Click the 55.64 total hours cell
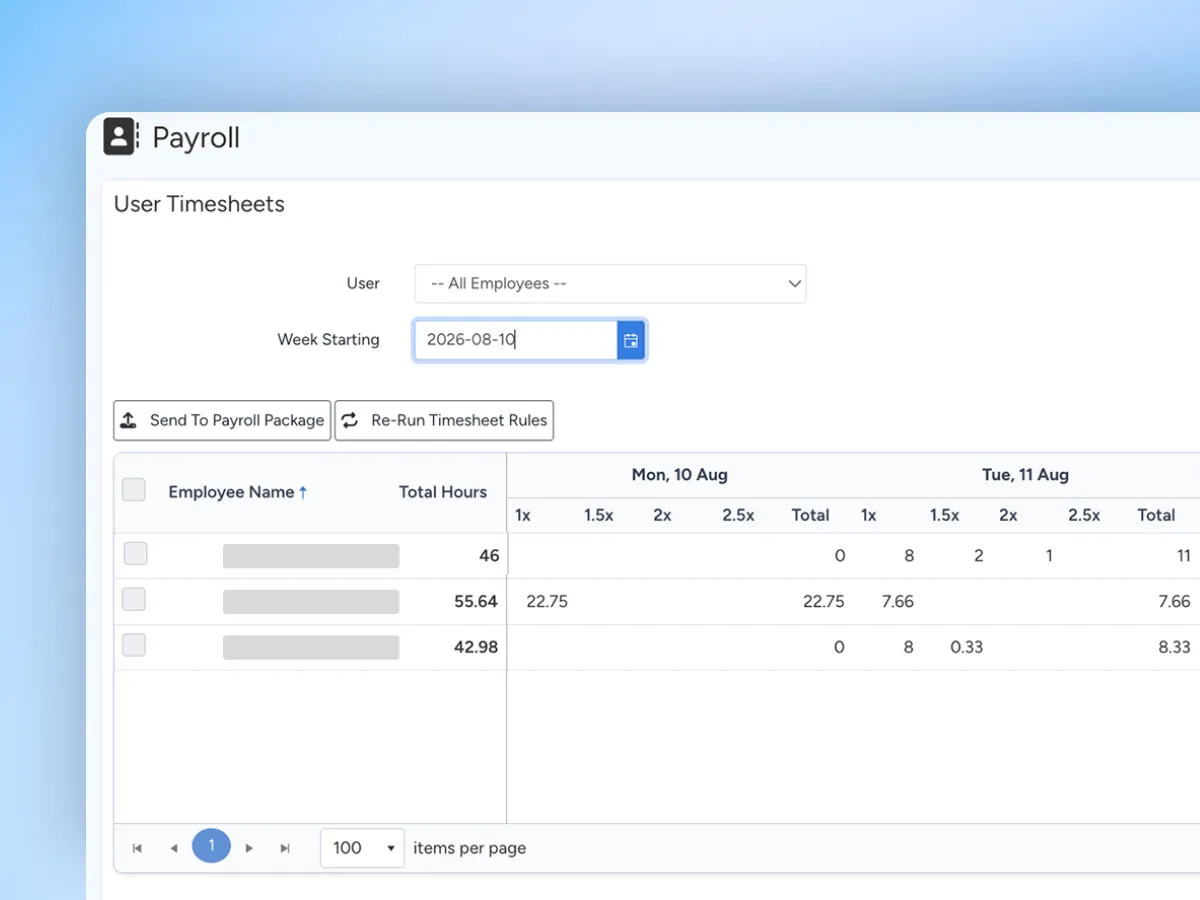The width and height of the screenshot is (1200, 900). click(476, 602)
